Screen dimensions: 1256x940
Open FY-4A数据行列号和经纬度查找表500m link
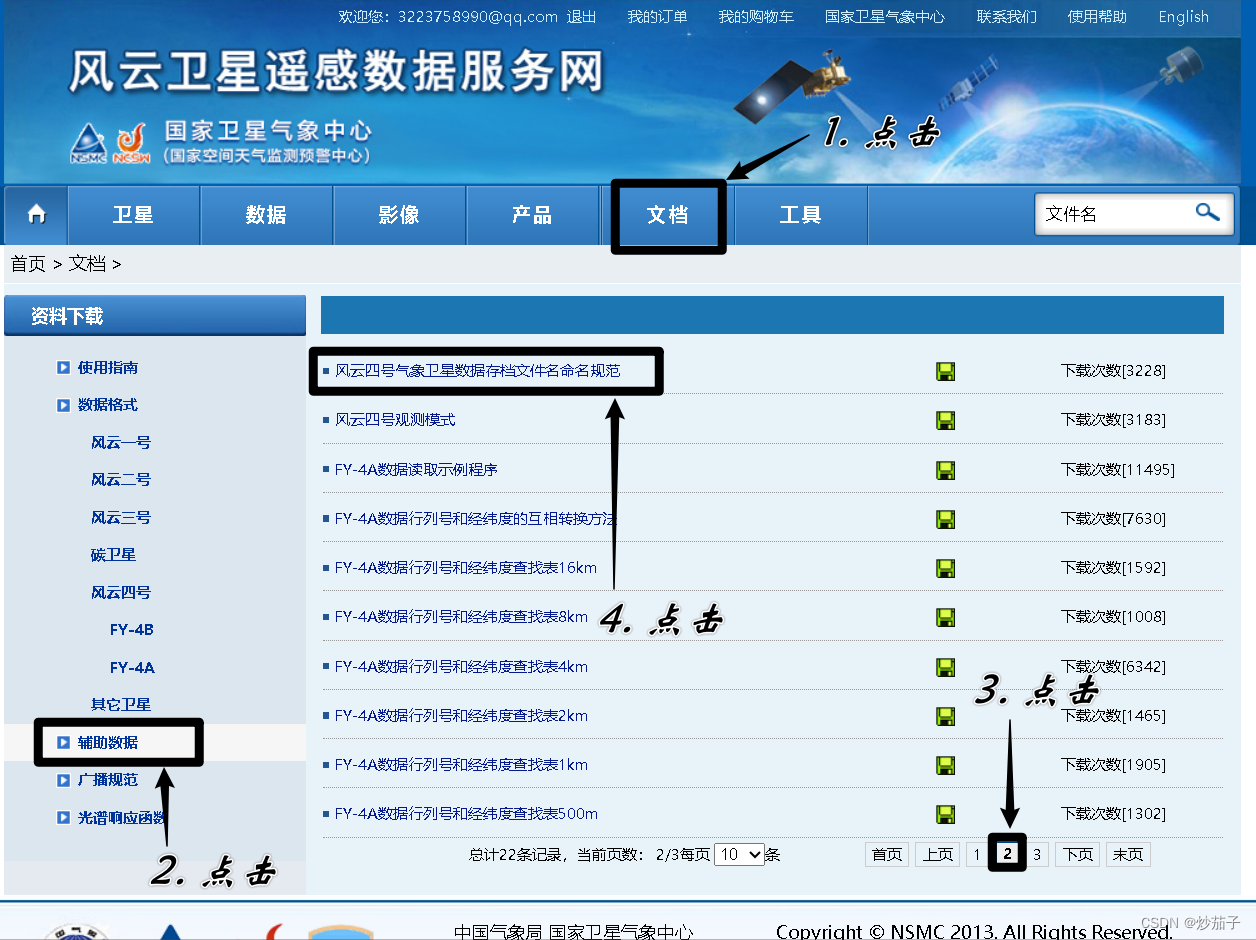point(466,814)
